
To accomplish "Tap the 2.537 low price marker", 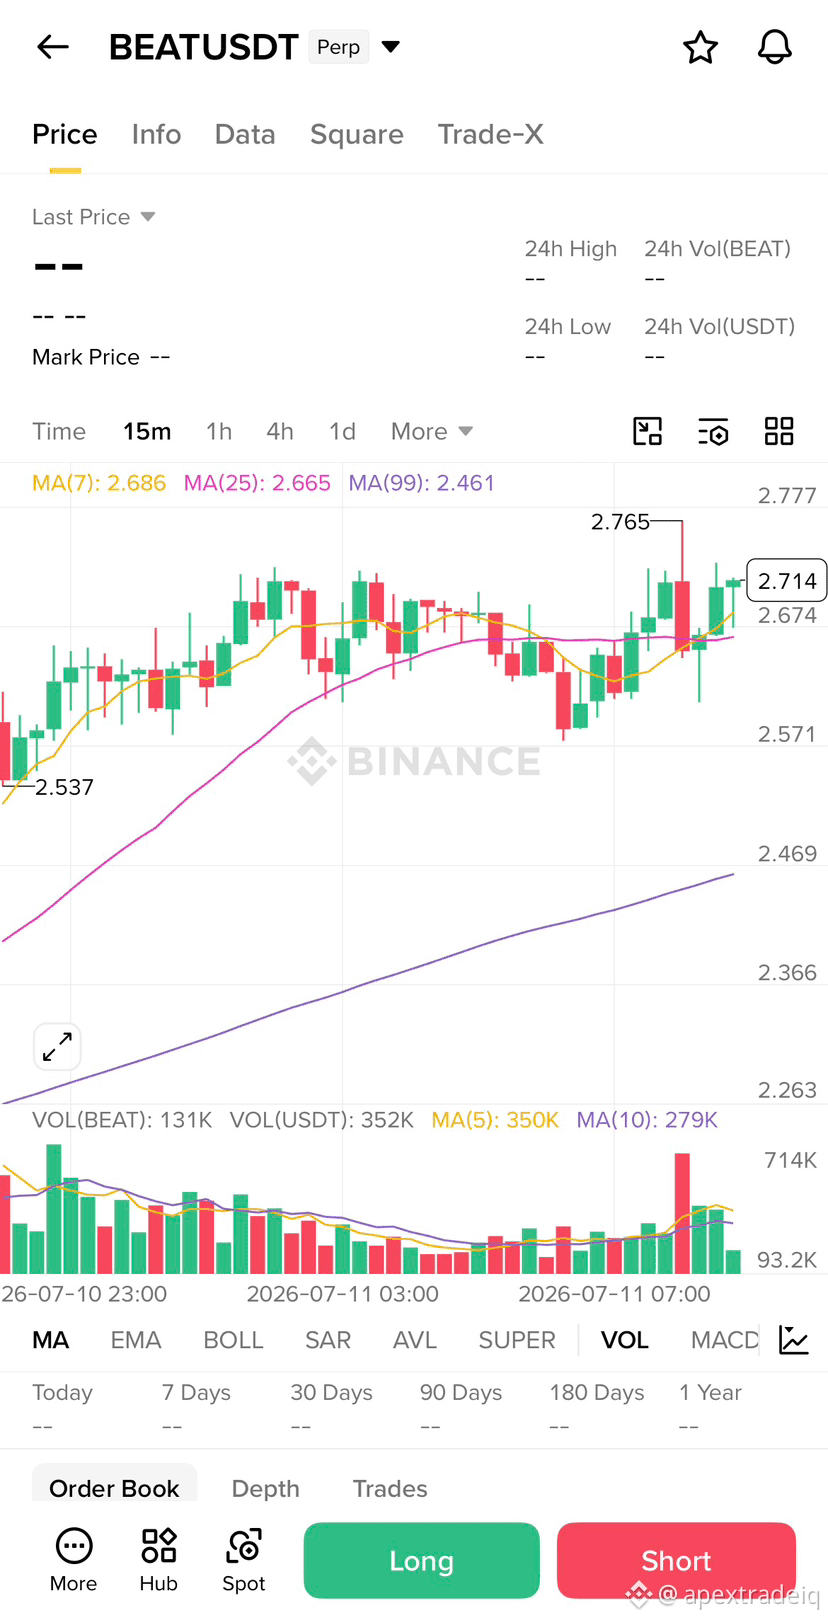I will tap(64, 788).
